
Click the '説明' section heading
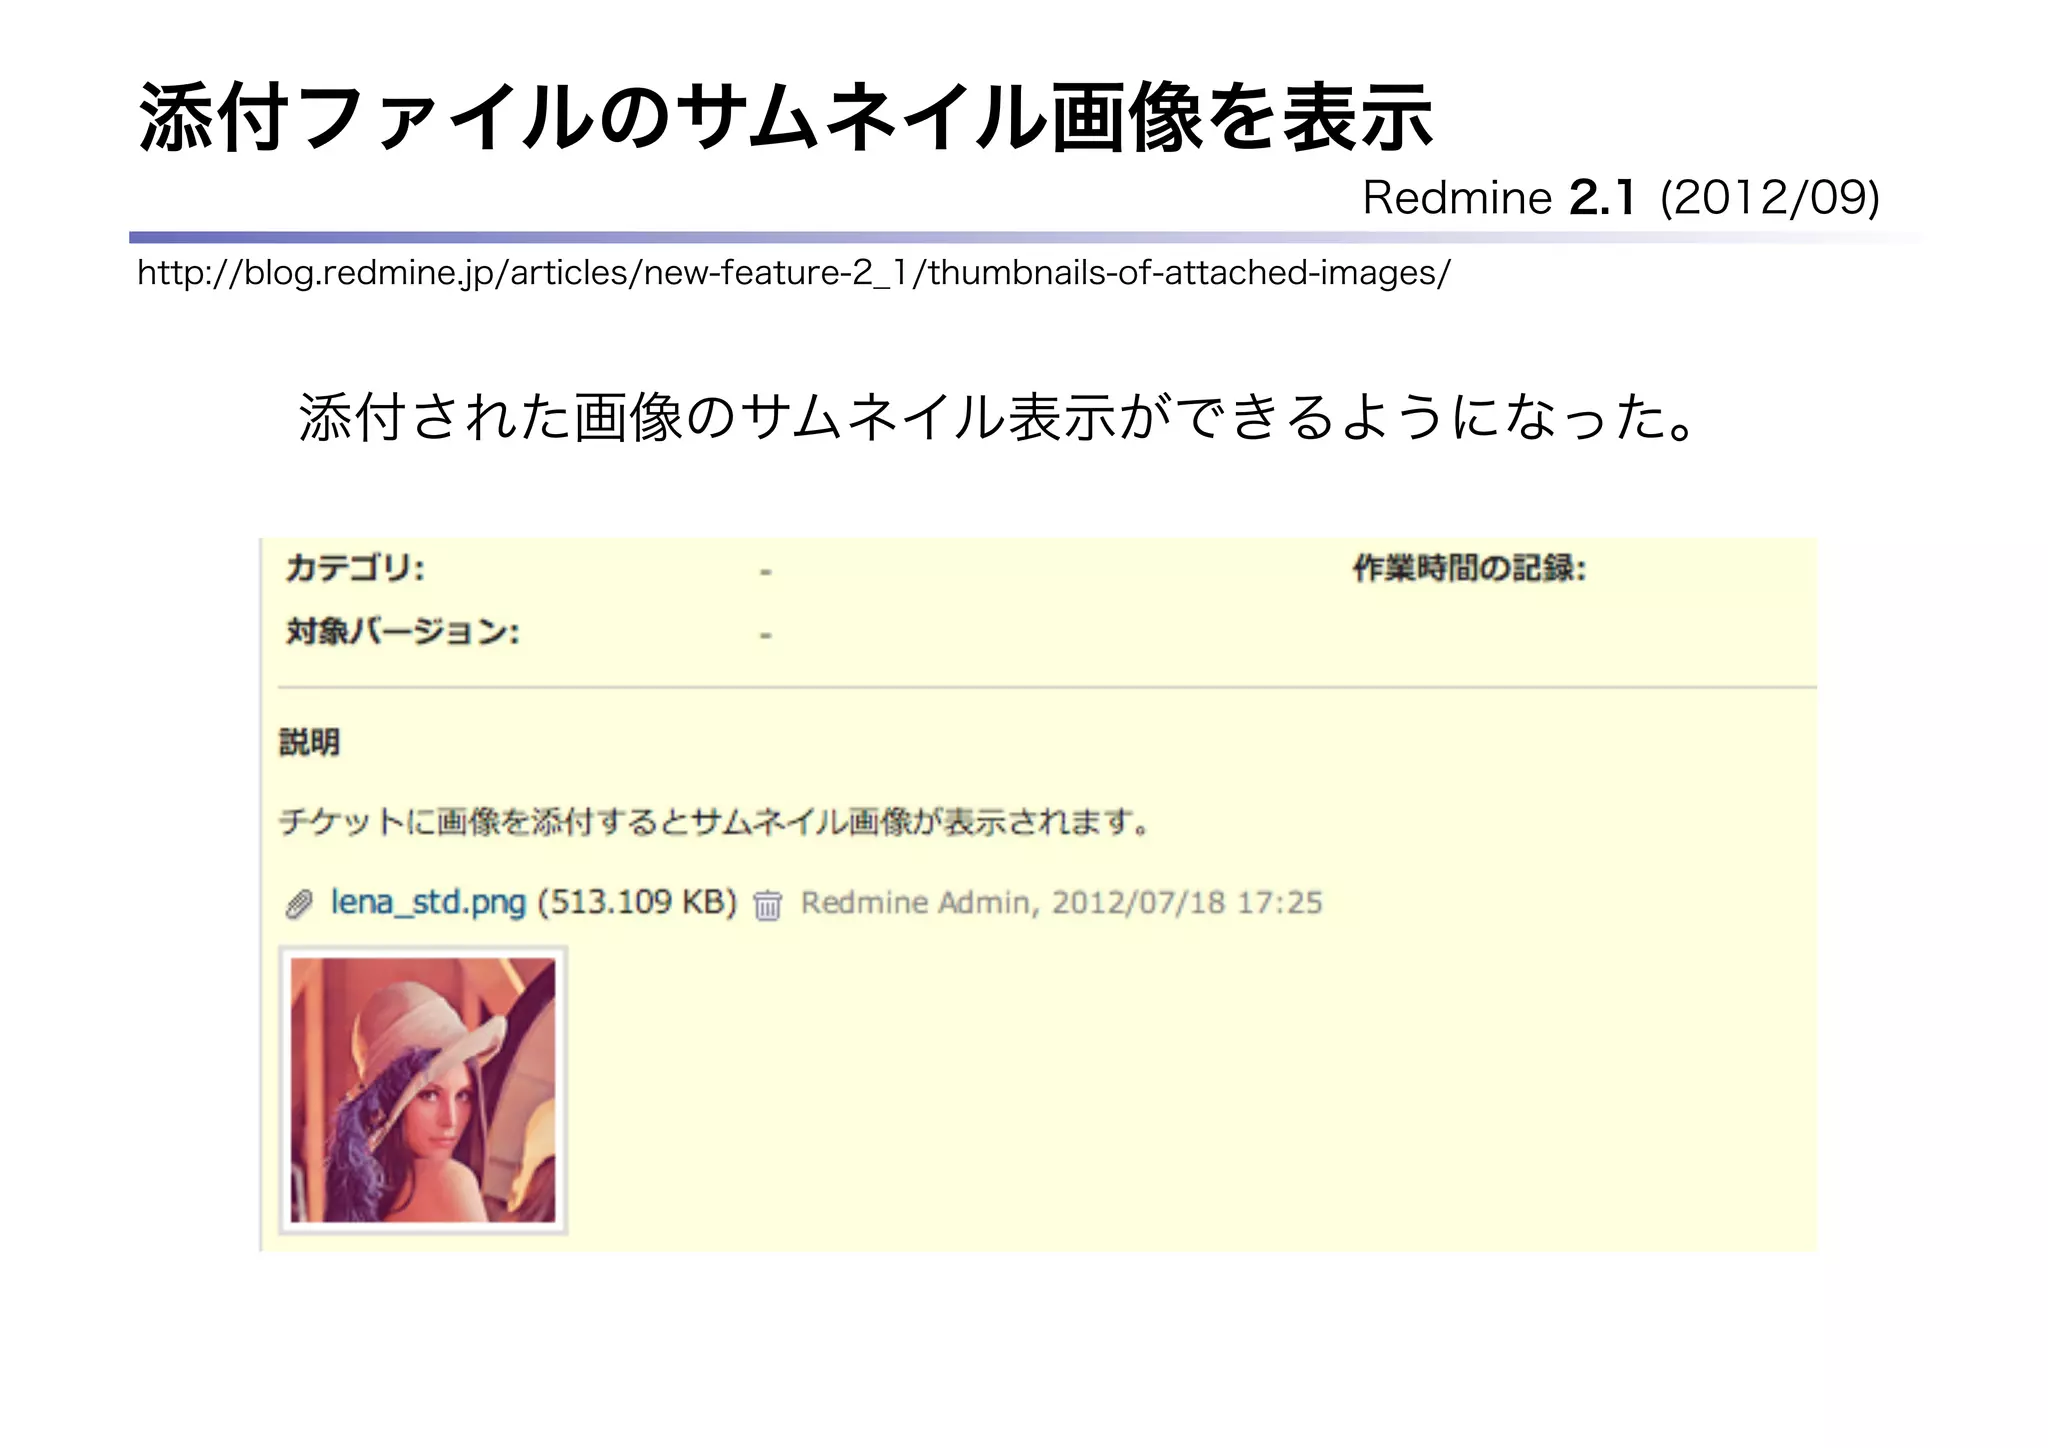pos(309,742)
